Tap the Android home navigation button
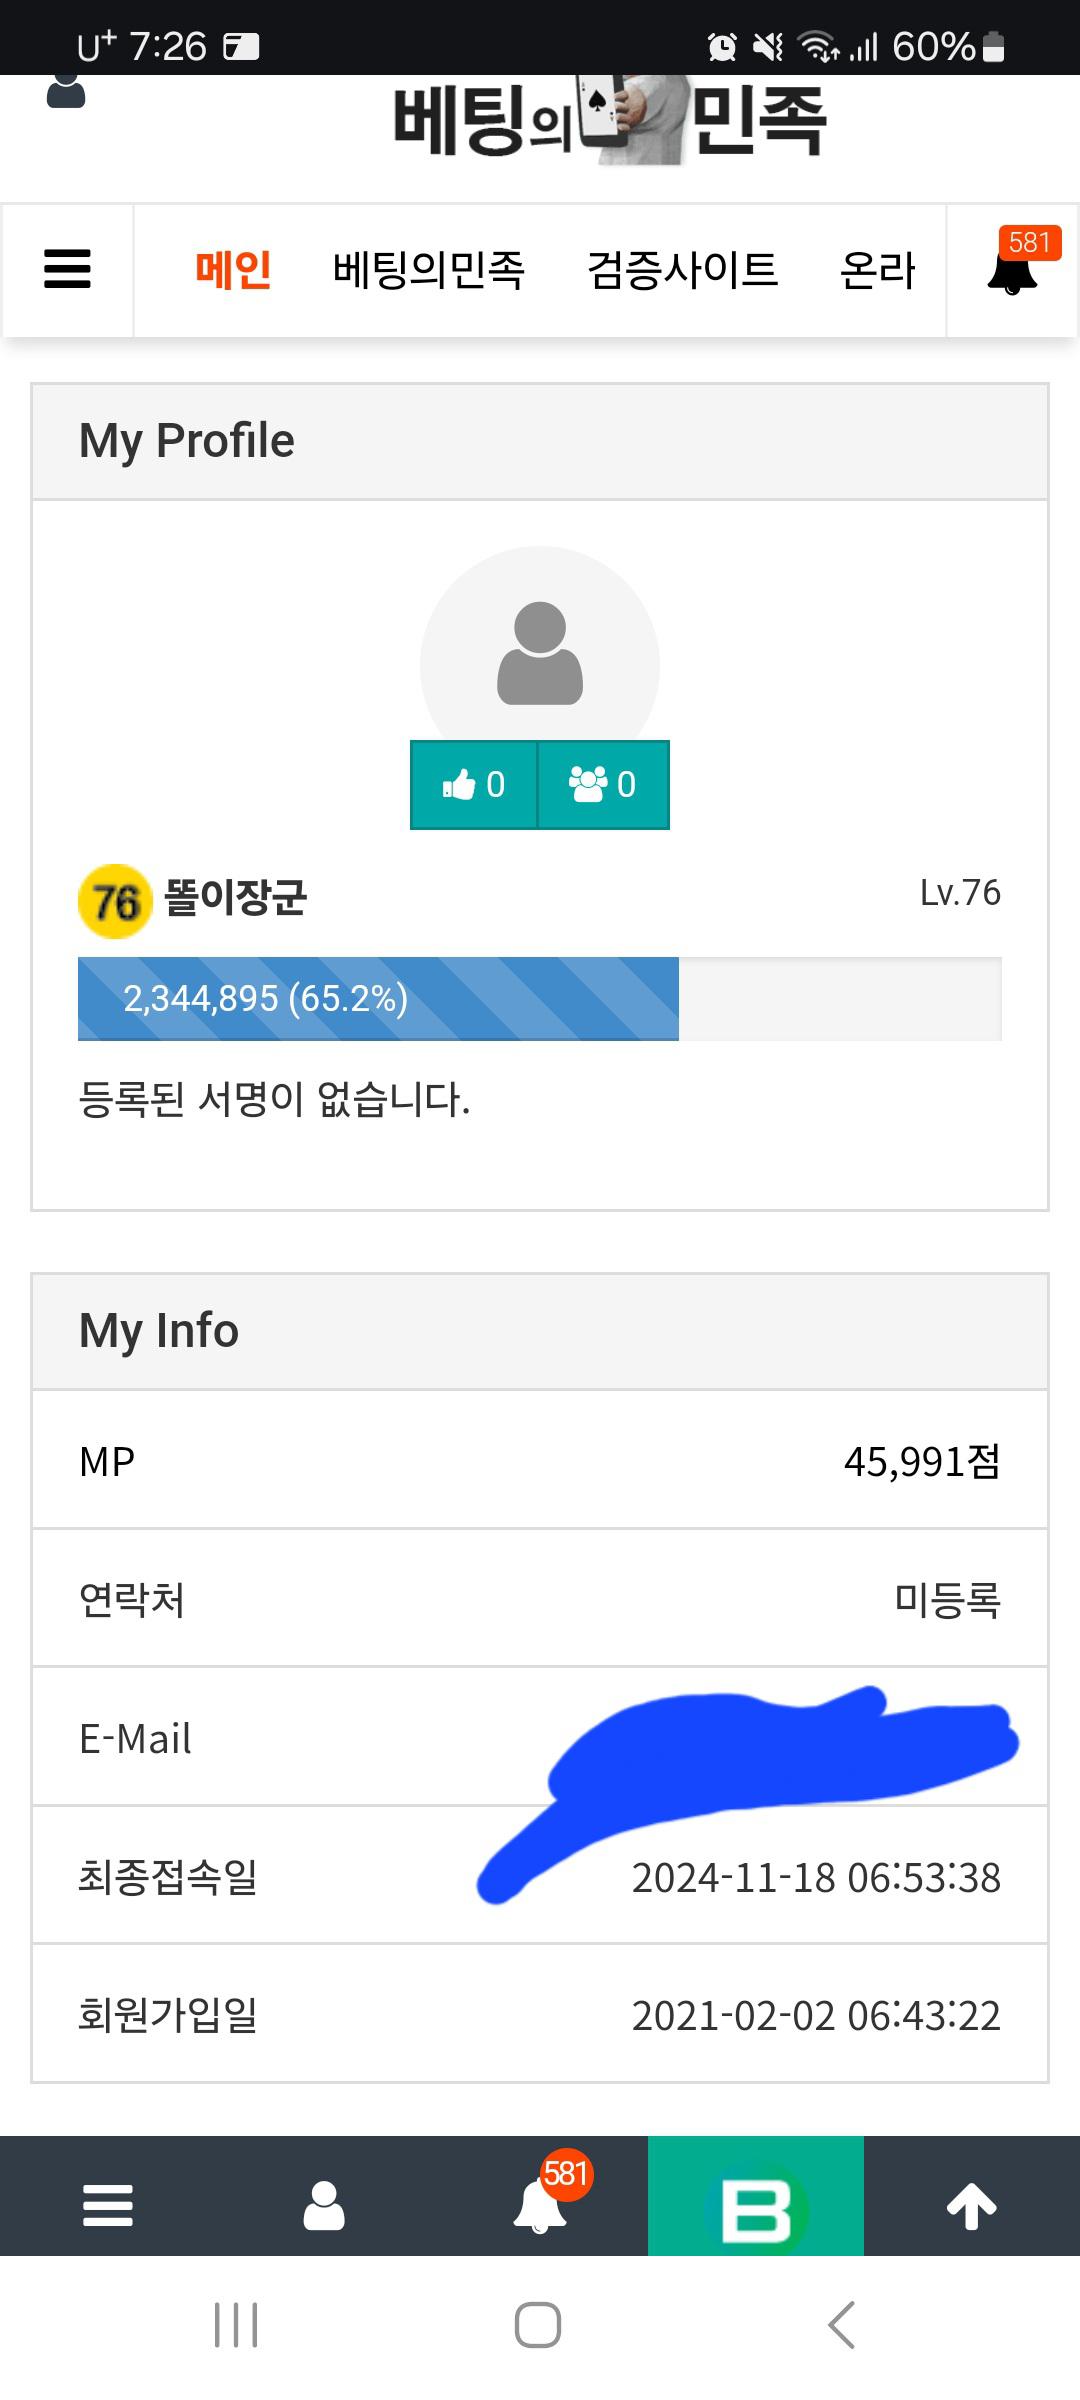The height and width of the screenshot is (2400, 1080). (x=538, y=2324)
